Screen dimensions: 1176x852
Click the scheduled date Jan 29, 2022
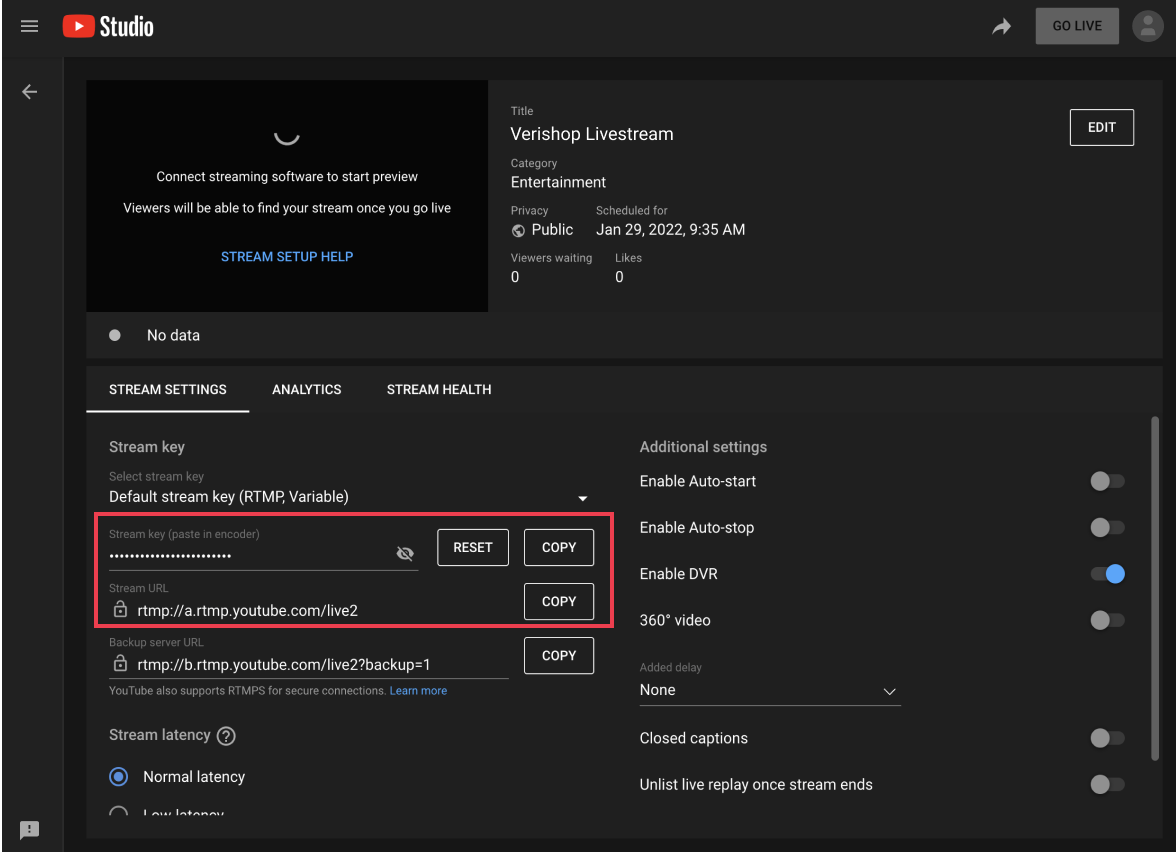670,230
